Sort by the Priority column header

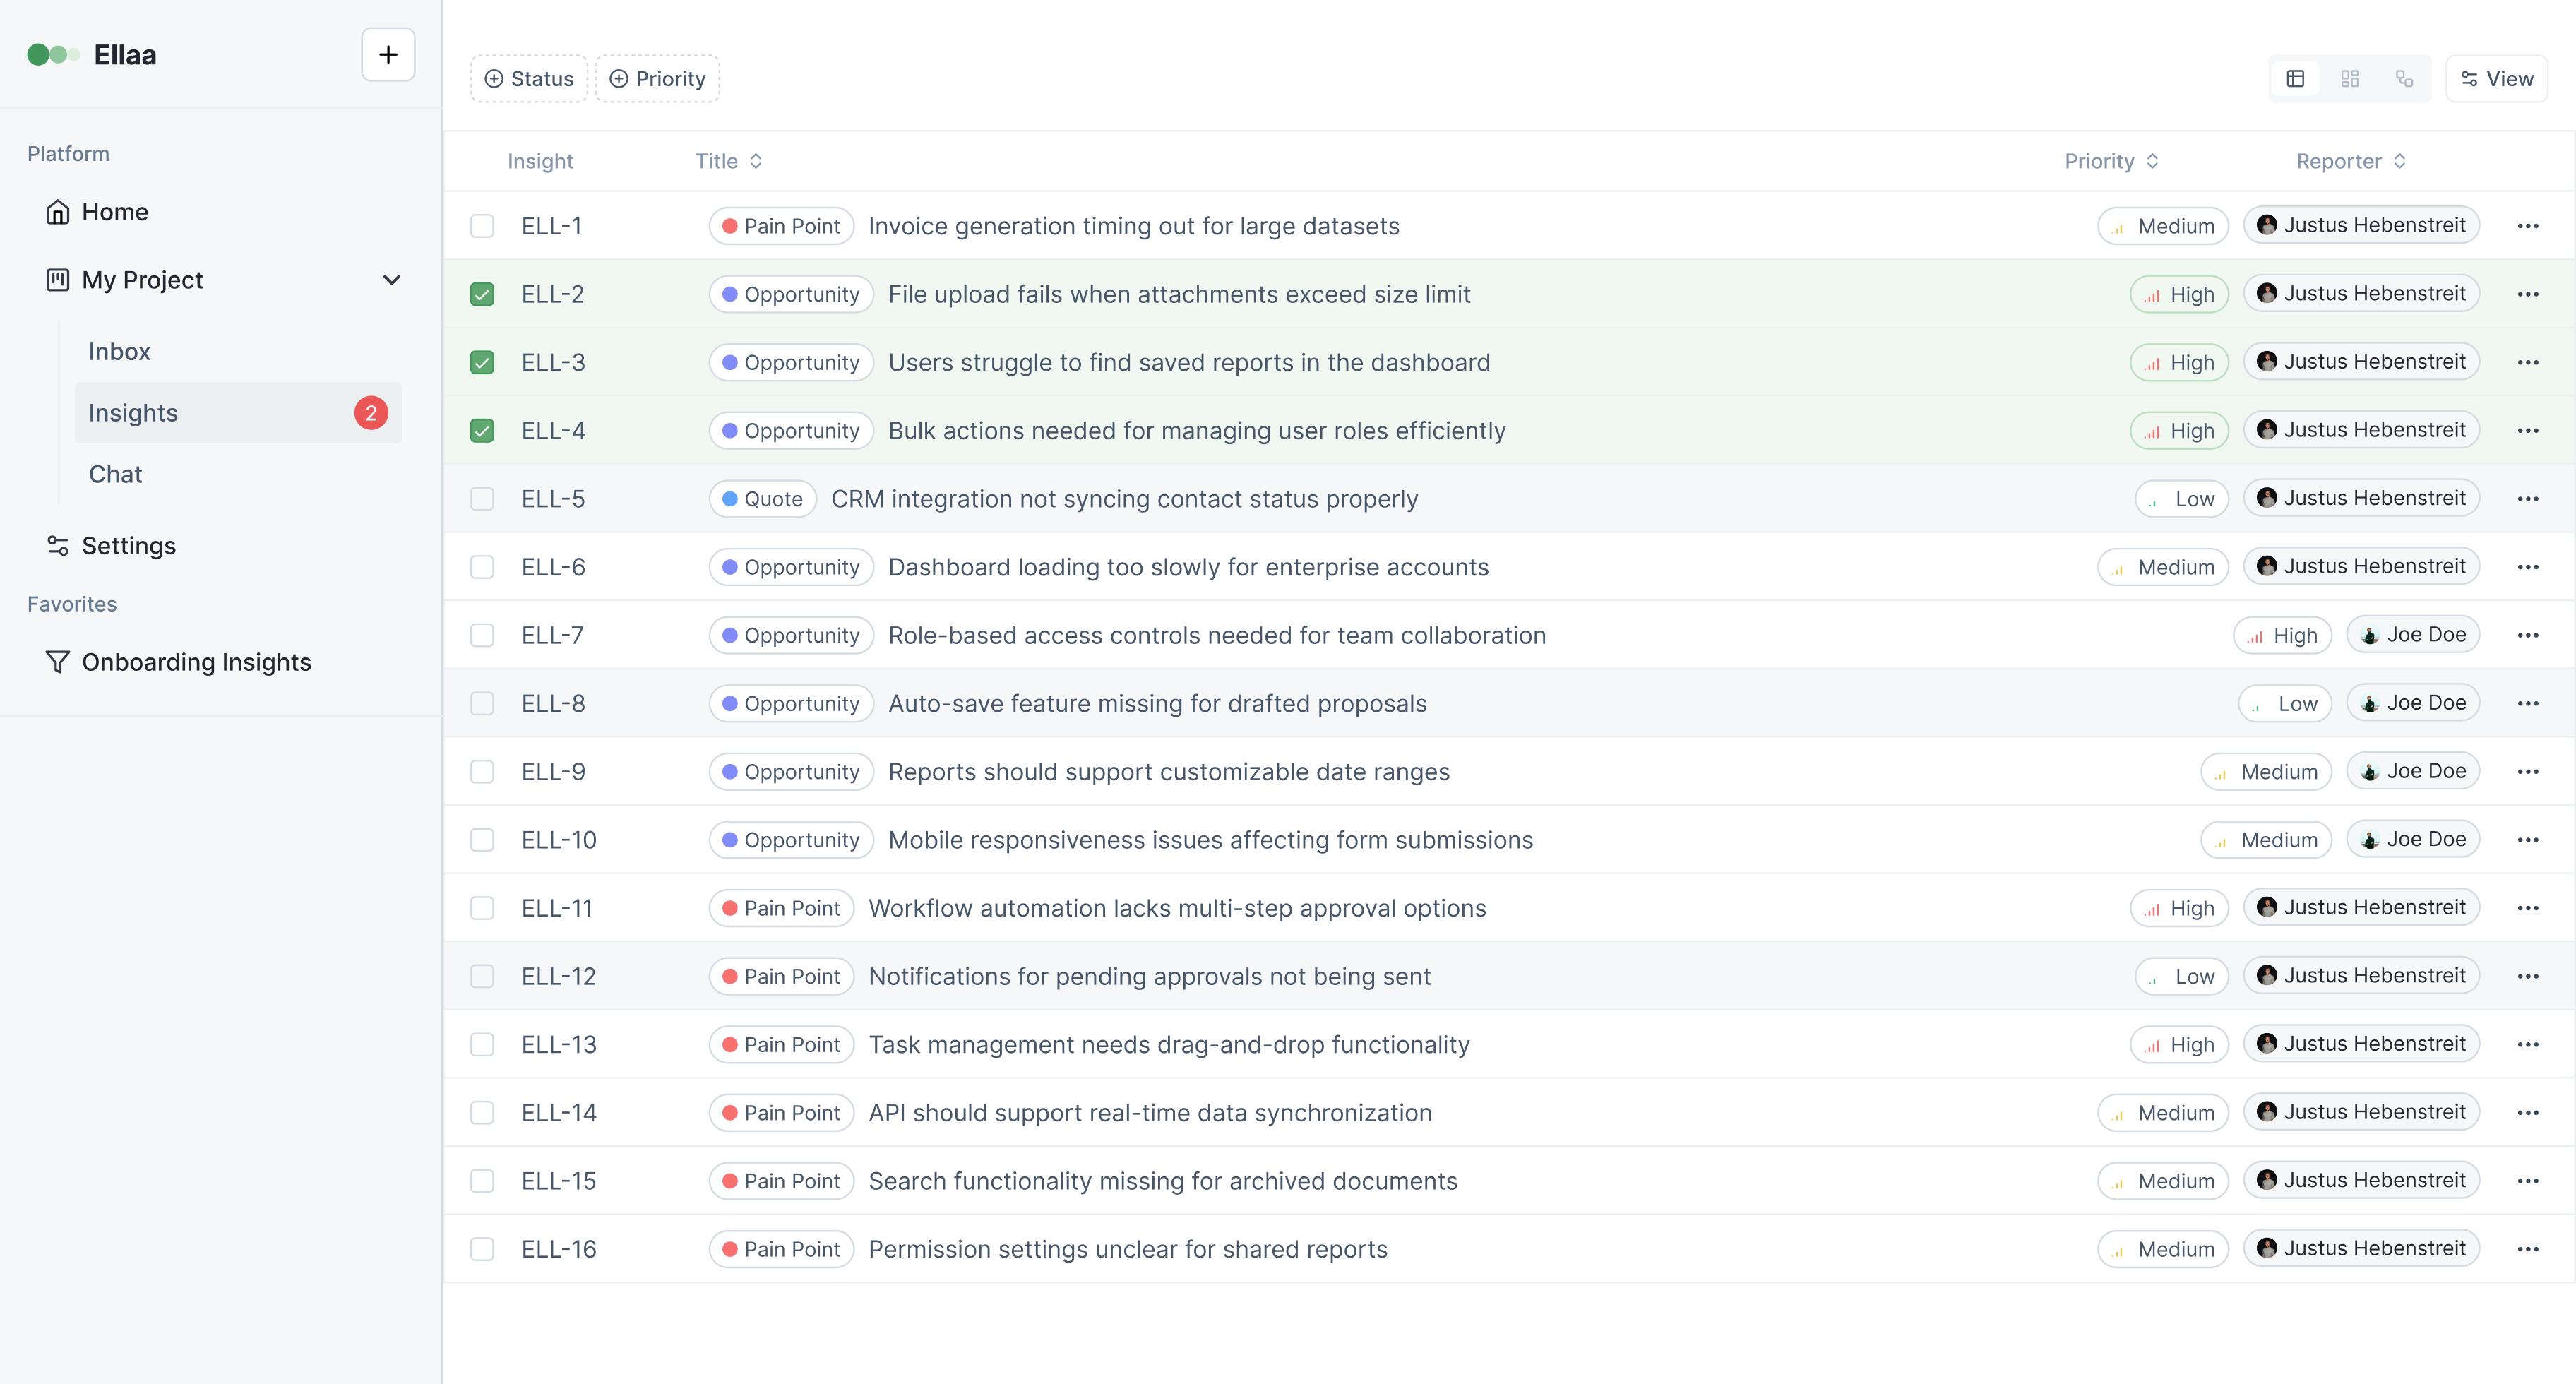click(x=2111, y=161)
